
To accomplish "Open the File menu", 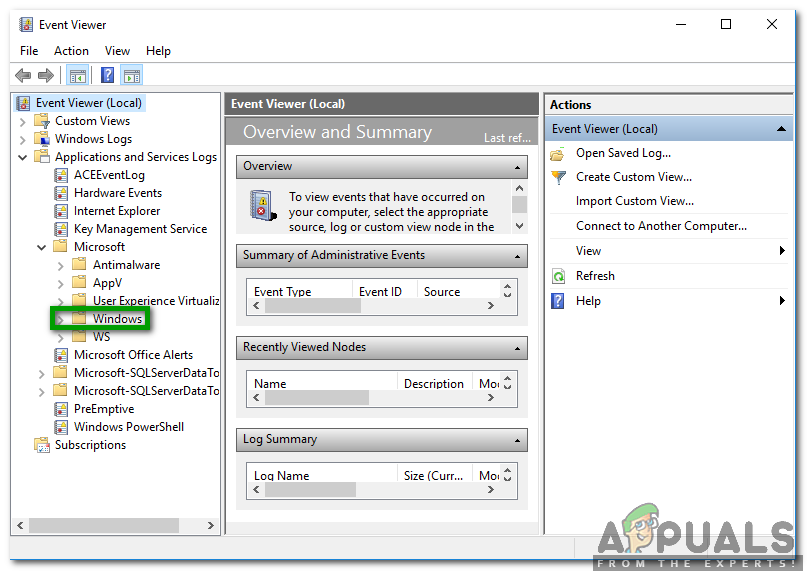I will tap(29, 51).
